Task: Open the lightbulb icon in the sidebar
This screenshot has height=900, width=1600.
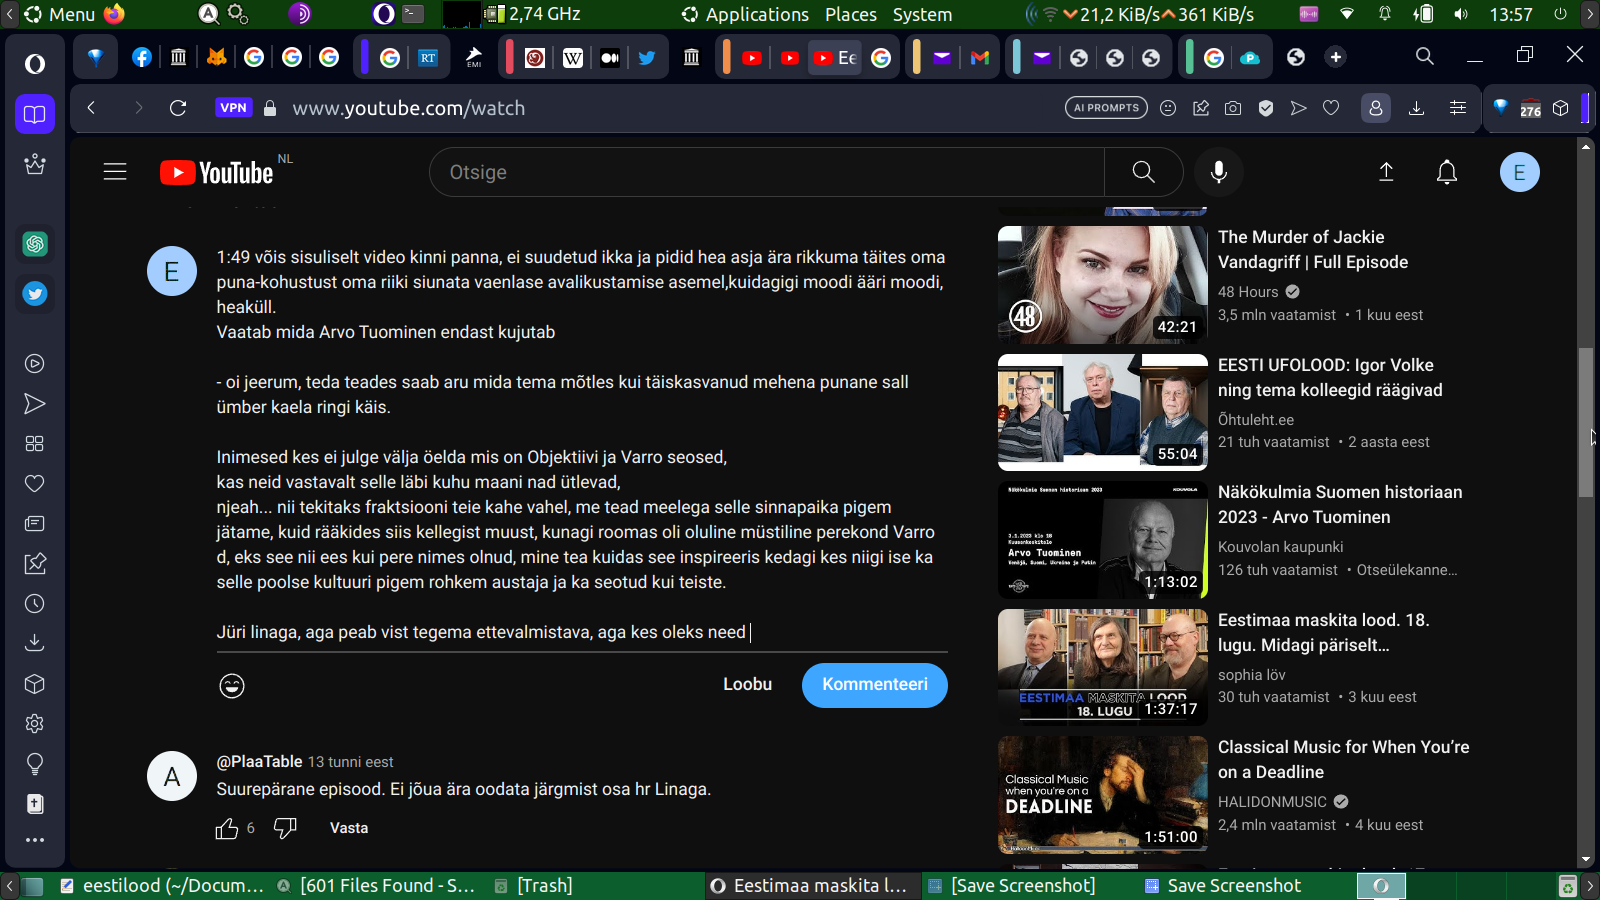Action: [35, 764]
